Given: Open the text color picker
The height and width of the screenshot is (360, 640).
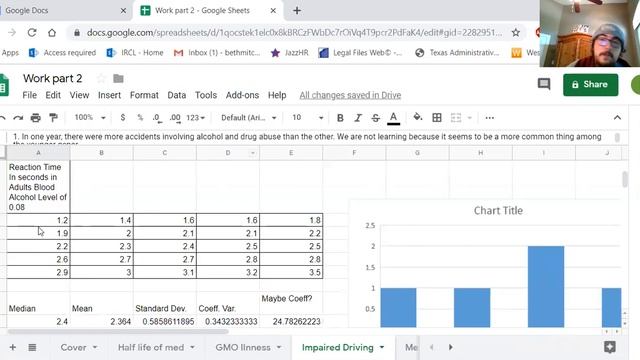Looking at the screenshot, I should click(393, 118).
